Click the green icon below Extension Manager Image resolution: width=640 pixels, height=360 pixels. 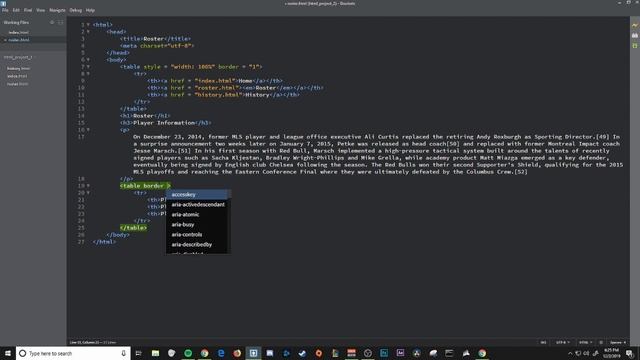[635, 46]
